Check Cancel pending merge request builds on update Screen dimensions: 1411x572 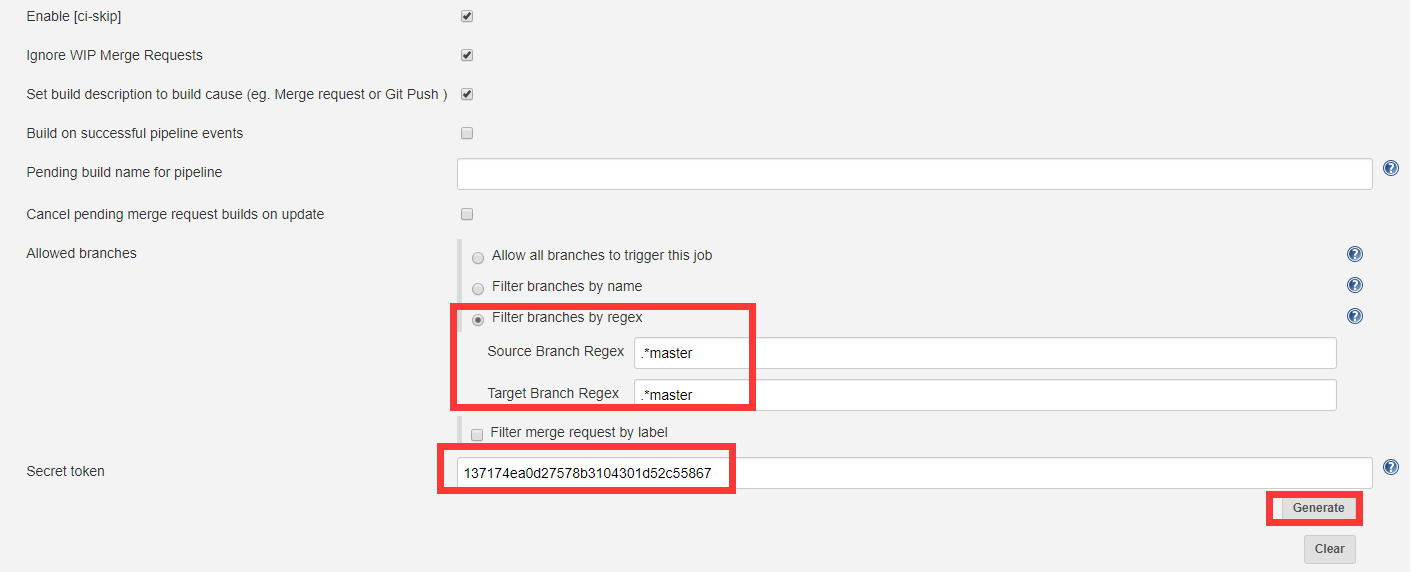click(467, 215)
